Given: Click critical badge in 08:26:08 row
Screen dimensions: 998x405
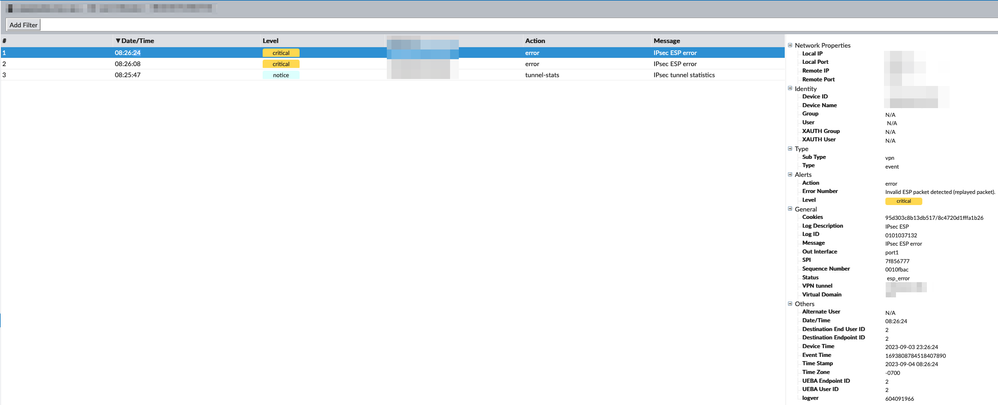Looking at the screenshot, I should [281, 64].
